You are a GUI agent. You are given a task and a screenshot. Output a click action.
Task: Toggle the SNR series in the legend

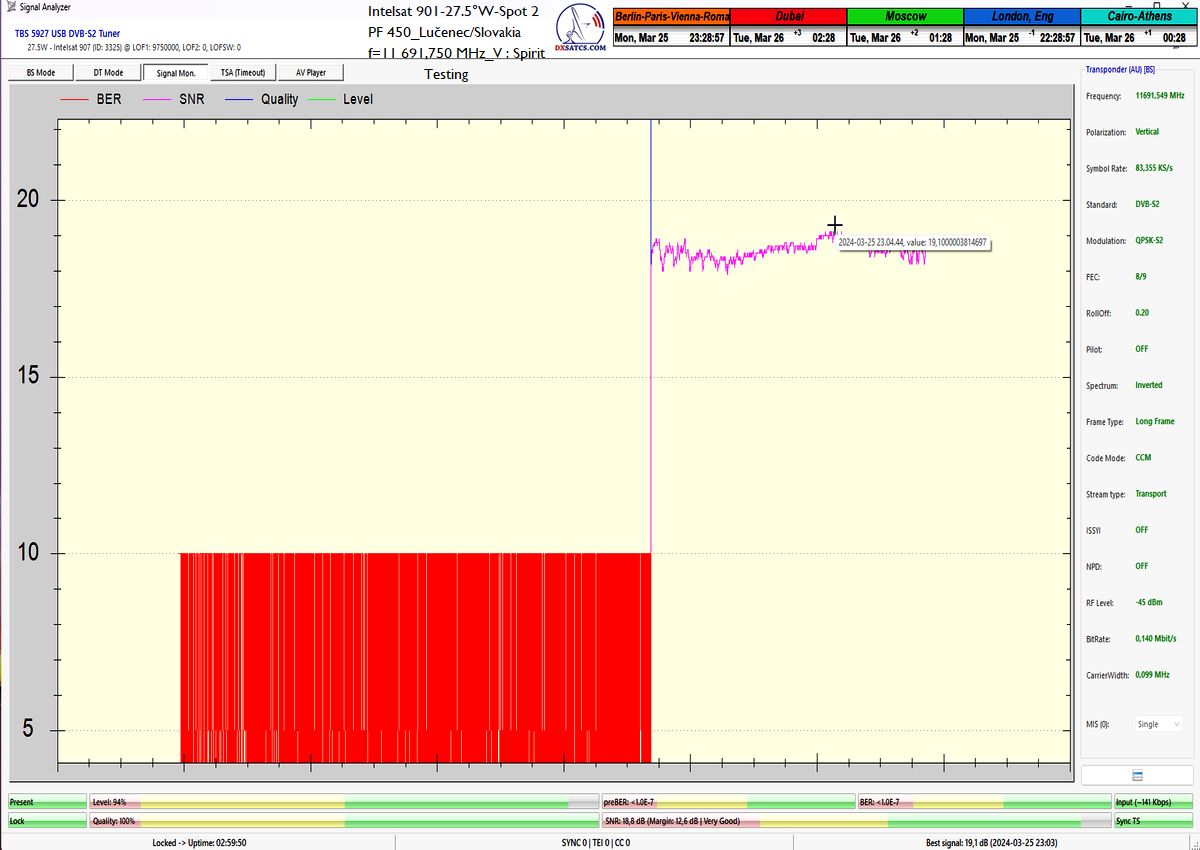click(175, 99)
